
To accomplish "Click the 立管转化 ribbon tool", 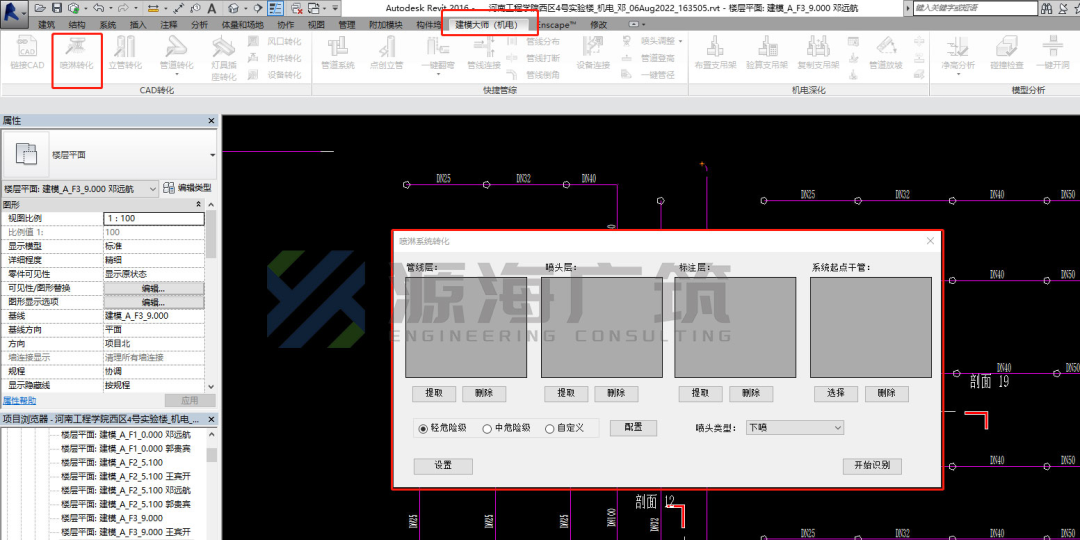I will 125,53.
